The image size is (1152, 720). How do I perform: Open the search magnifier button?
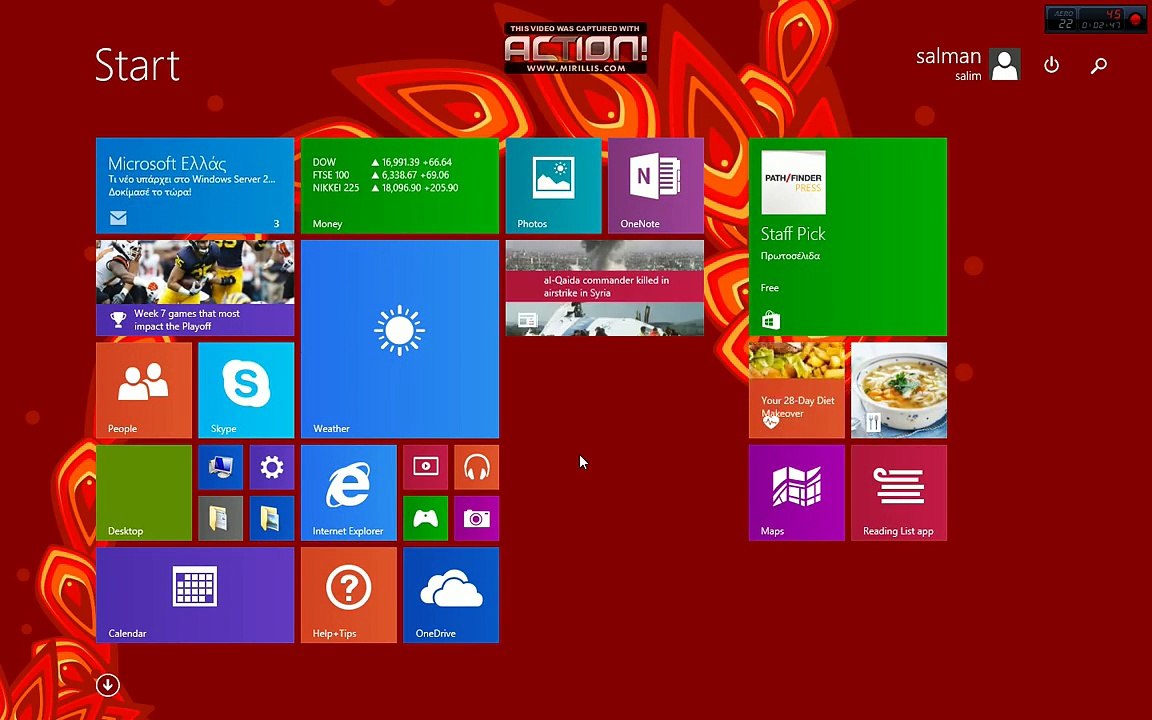pos(1098,65)
